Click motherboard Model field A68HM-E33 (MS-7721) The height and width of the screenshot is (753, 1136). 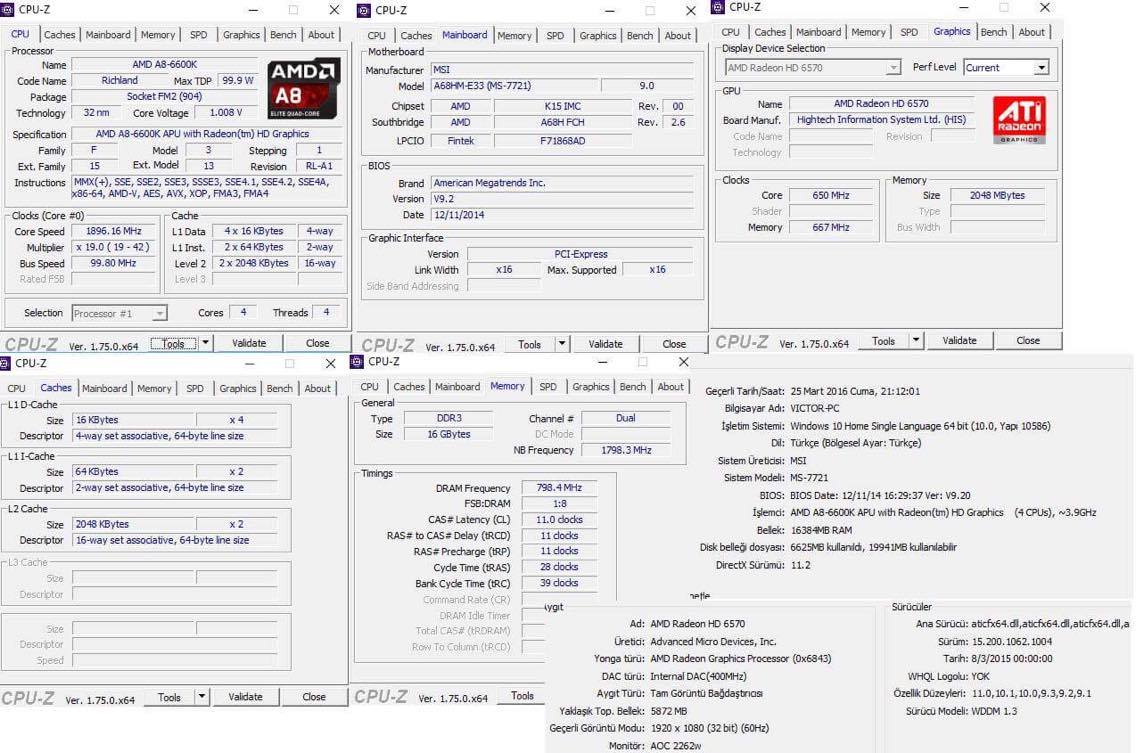tap(514, 86)
